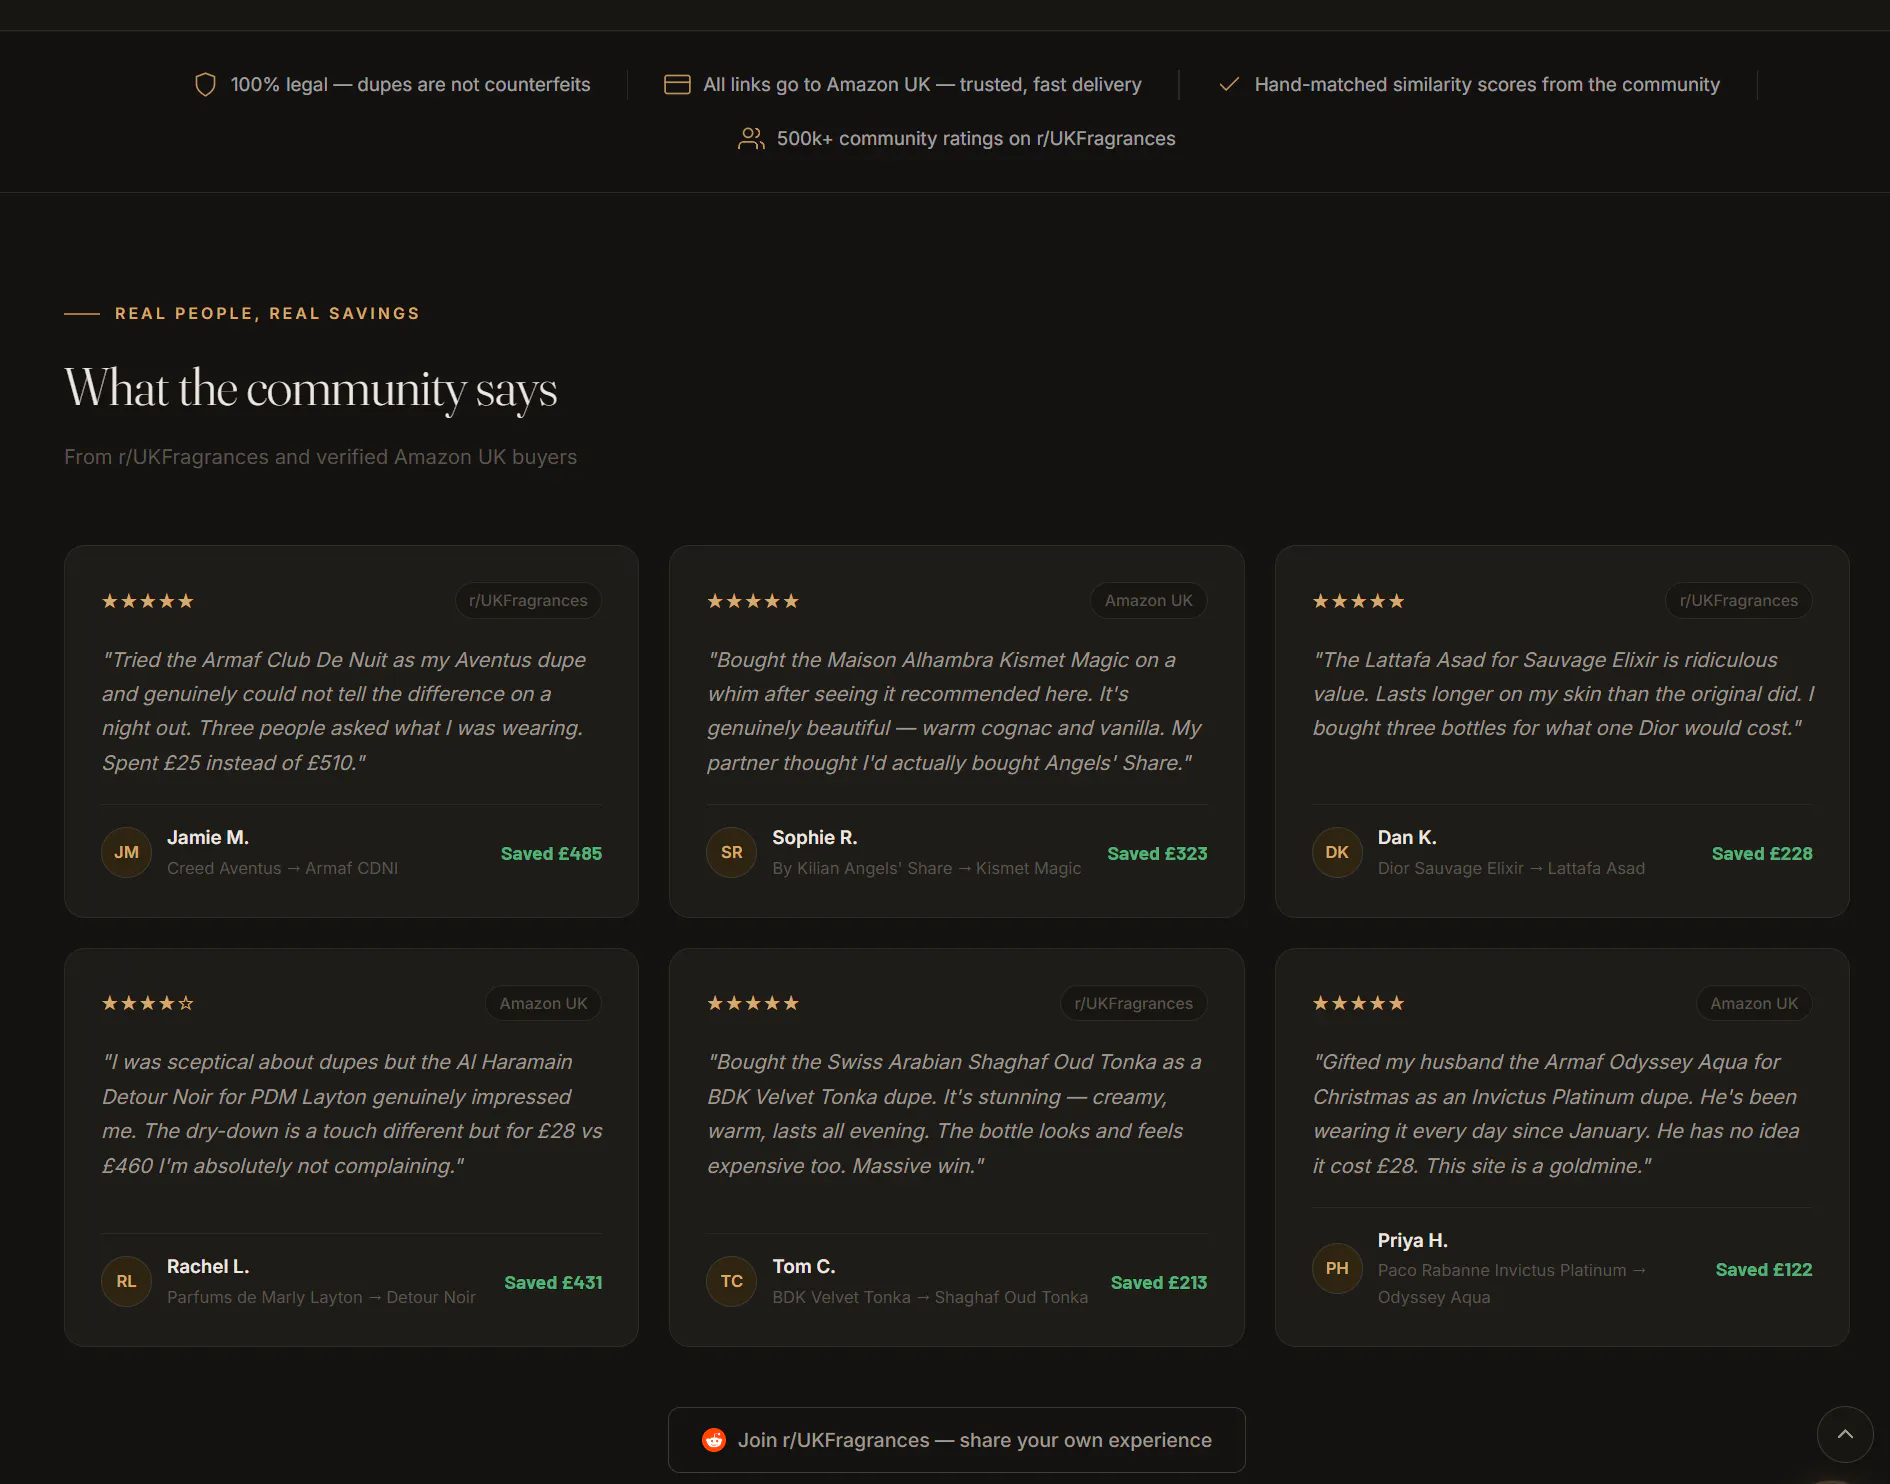The height and width of the screenshot is (1484, 1890).
Task: Click the name Dan K.
Action: [1407, 838]
